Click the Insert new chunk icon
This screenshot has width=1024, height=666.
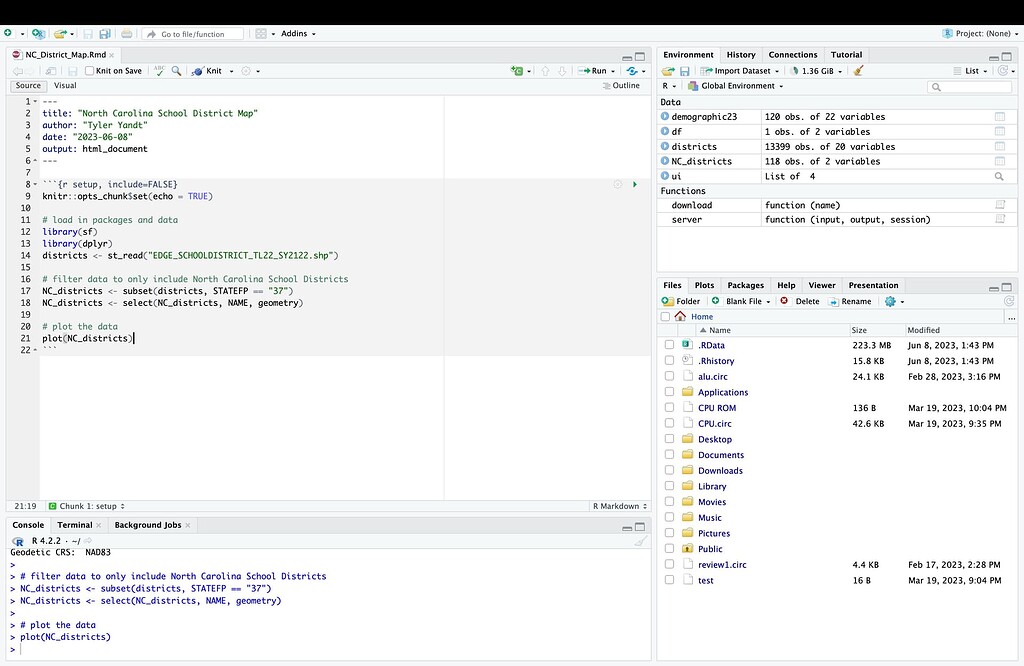click(517, 71)
